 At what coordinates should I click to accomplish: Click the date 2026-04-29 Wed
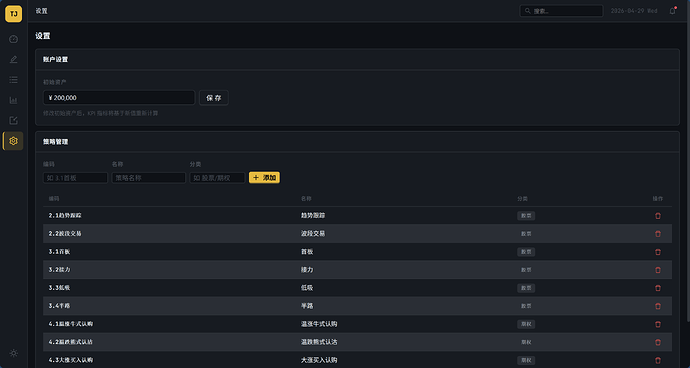point(634,11)
